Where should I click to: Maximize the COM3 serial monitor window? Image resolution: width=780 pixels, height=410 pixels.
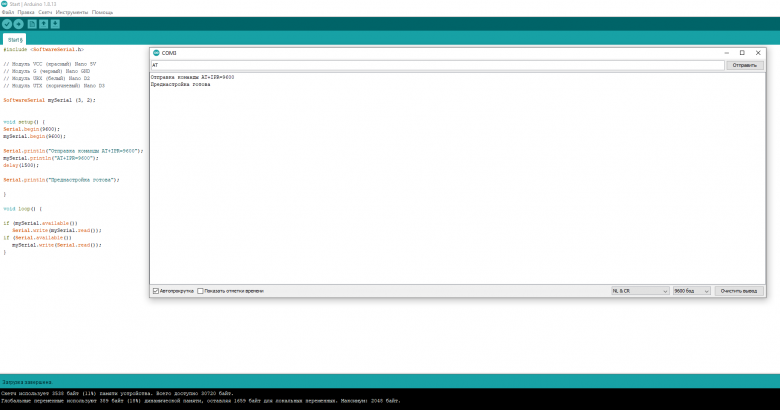[x=742, y=52]
